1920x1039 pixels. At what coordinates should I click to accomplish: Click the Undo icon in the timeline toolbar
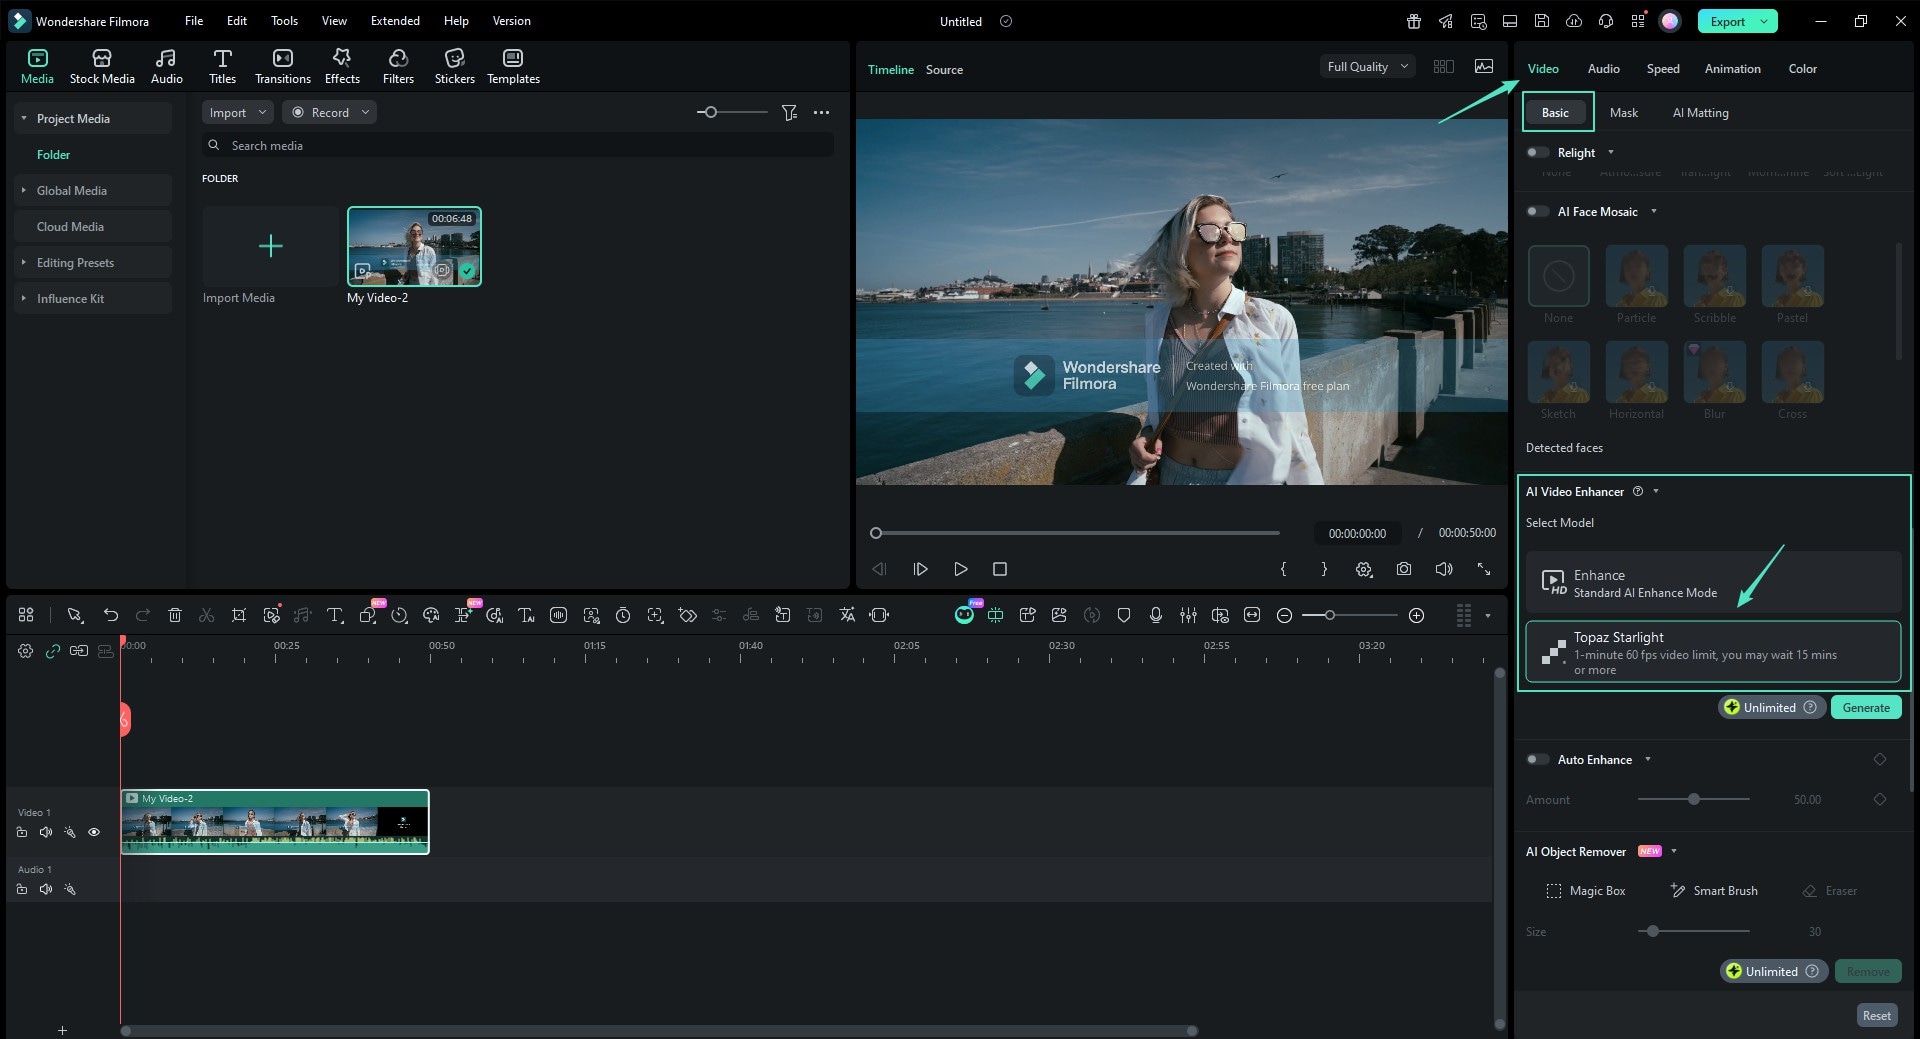(x=111, y=615)
